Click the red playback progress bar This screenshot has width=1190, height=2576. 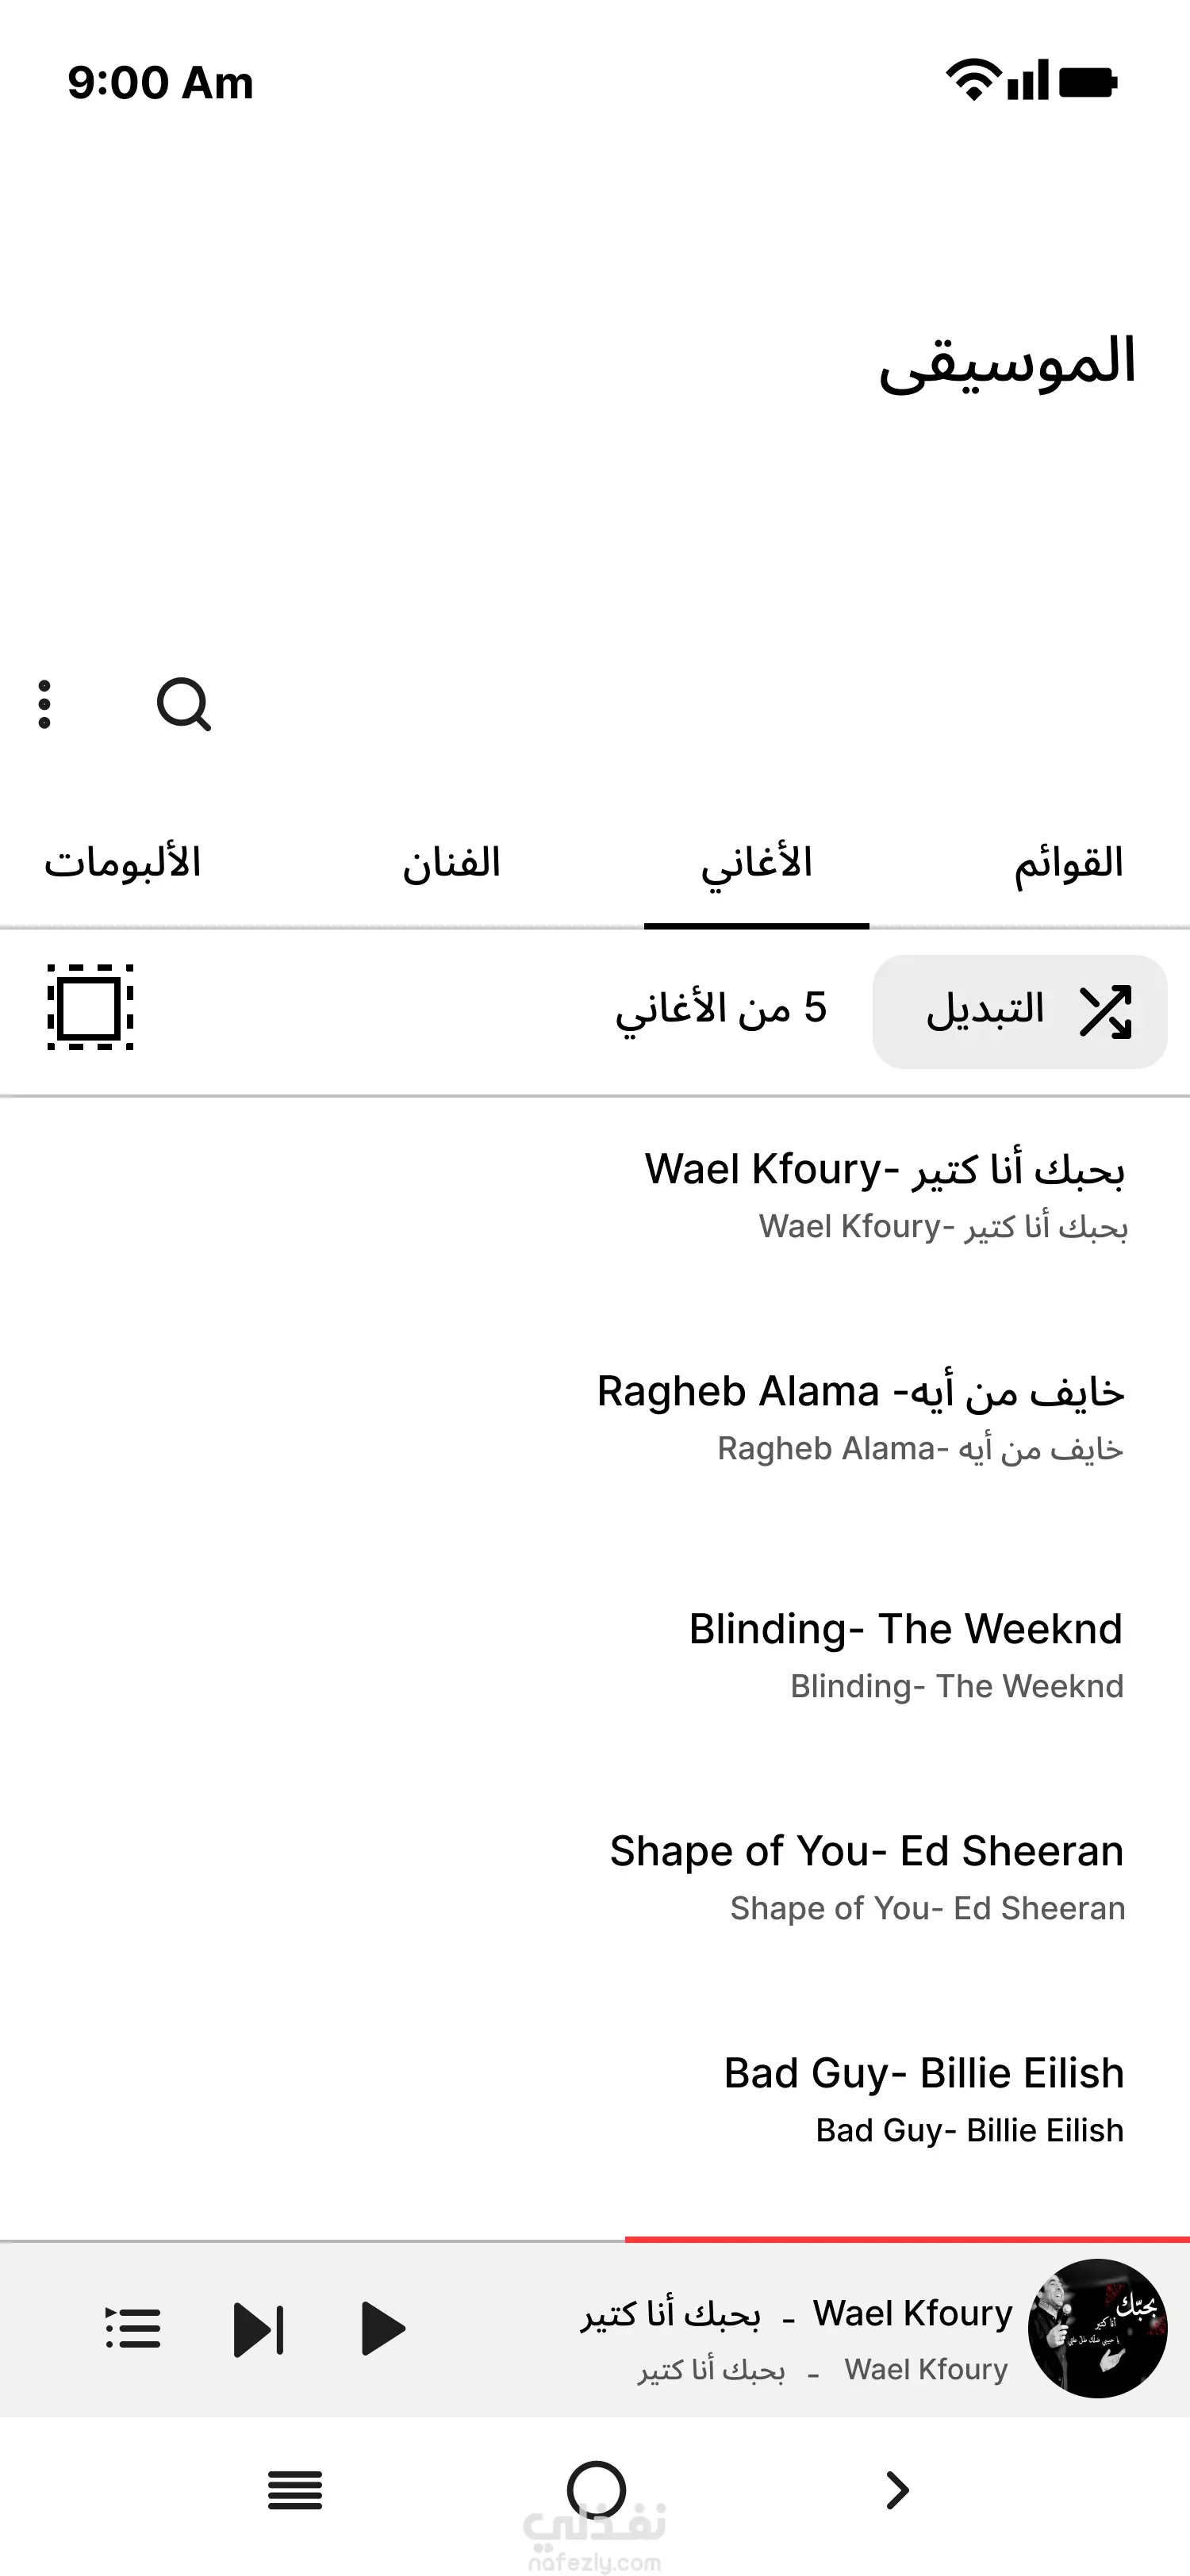point(906,2239)
